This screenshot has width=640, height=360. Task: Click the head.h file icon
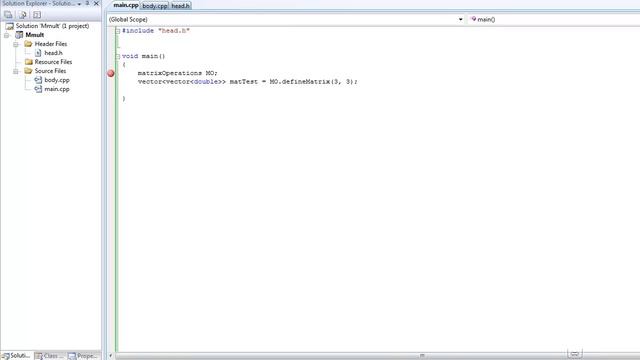[x=38, y=53]
